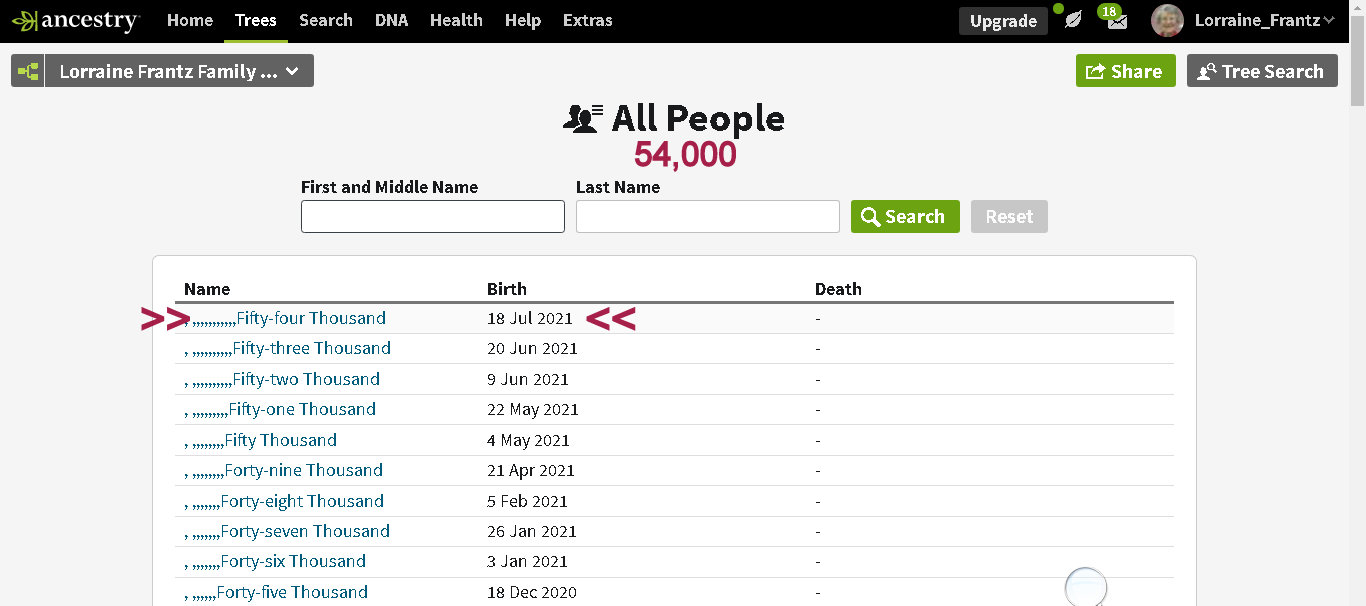Click the round magnifier icon at bottom
The width and height of the screenshot is (1366, 606).
[1085, 587]
